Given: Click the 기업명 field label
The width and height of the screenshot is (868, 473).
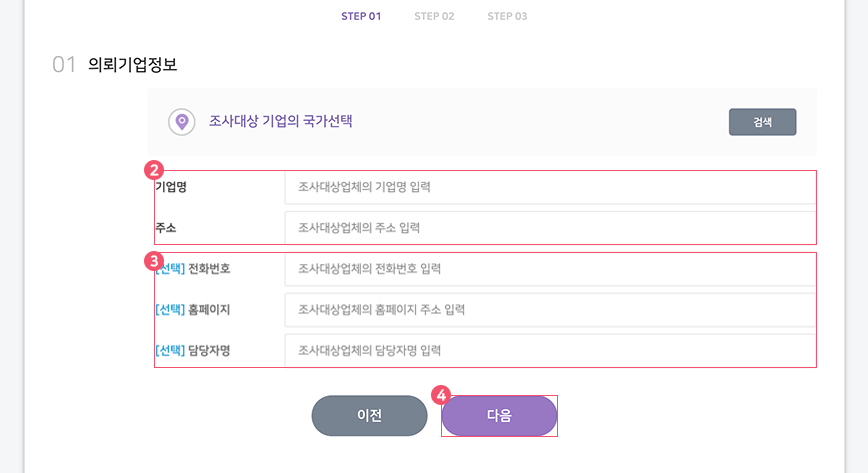Looking at the screenshot, I should 171,187.
